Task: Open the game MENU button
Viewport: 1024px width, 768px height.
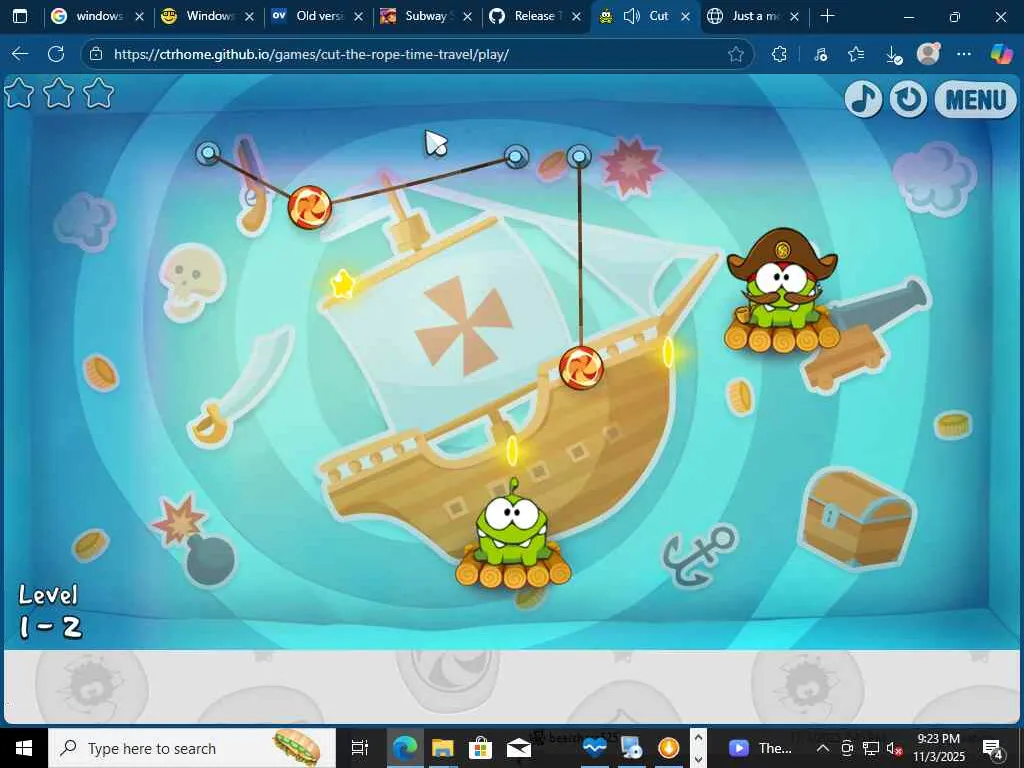Action: (975, 100)
